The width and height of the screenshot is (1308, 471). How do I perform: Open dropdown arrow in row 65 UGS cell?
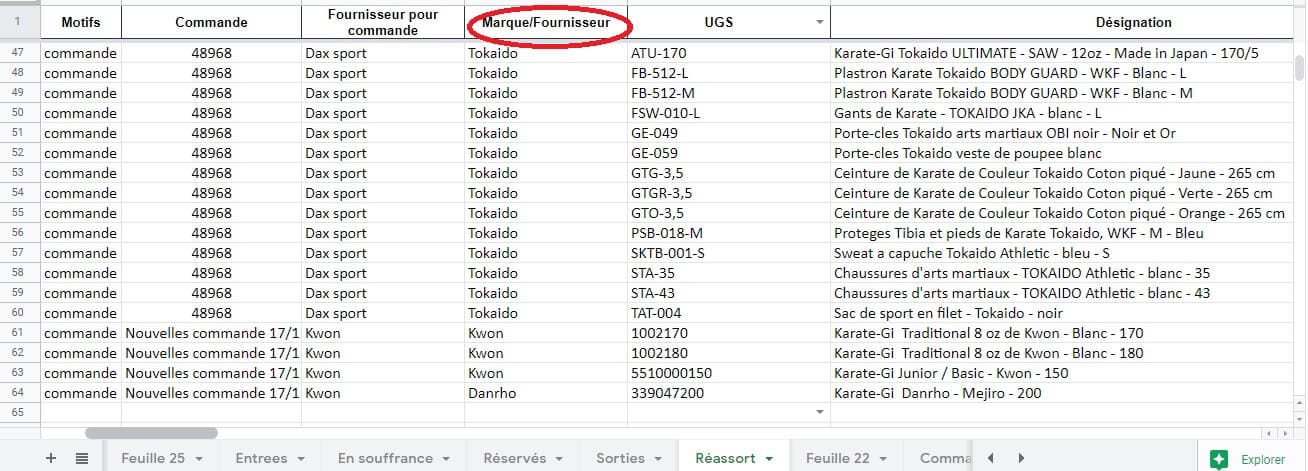pyautogui.click(x=820, y=412)
